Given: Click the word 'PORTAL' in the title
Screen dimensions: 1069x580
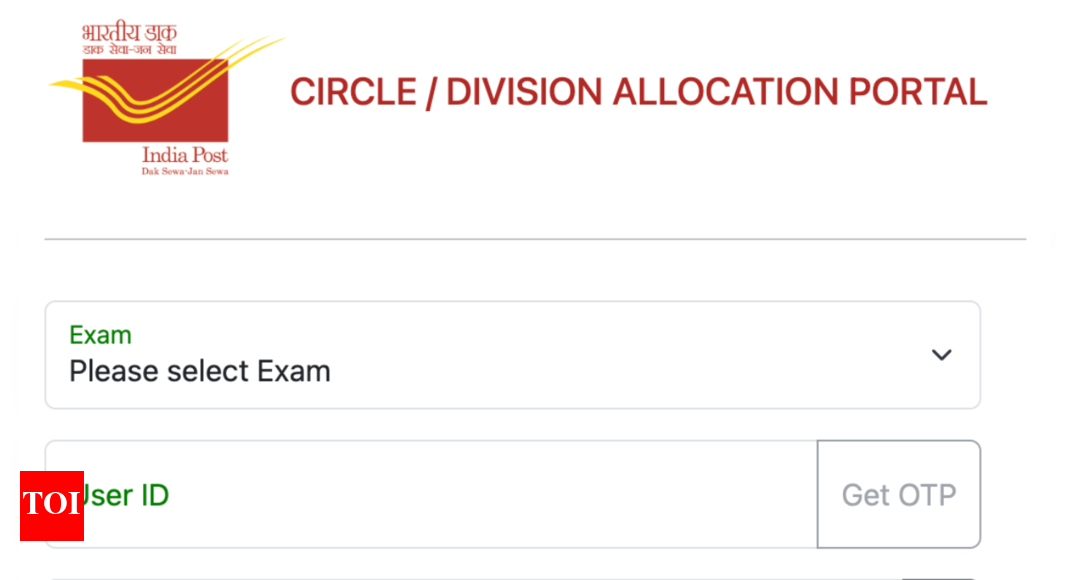Looking at the screenshot, I should [918, 92].
